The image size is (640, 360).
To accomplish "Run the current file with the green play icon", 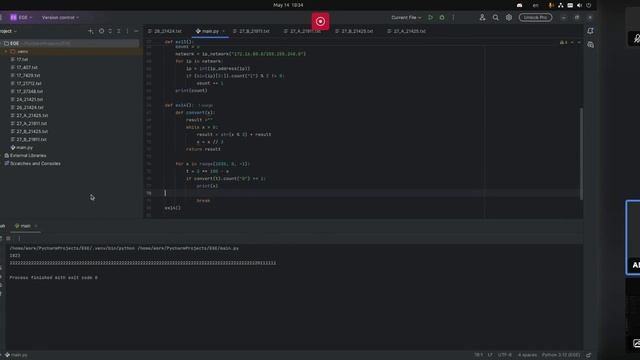I will 431,18.
